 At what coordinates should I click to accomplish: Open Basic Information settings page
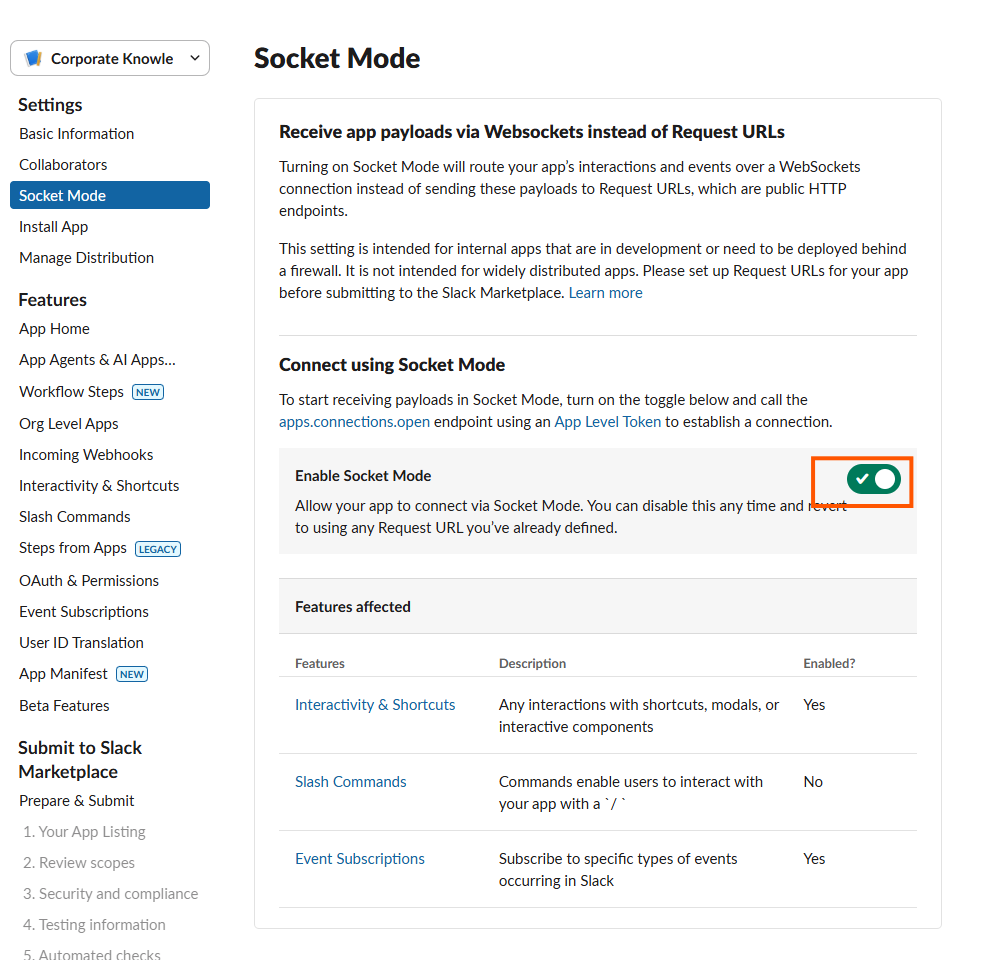point(76,134)
